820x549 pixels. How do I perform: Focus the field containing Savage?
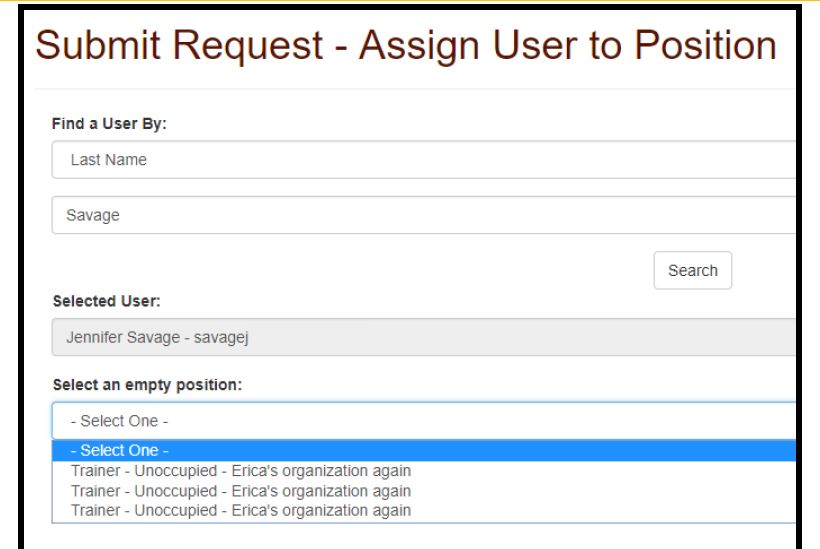pyautogui.click(x=424, y=215)
